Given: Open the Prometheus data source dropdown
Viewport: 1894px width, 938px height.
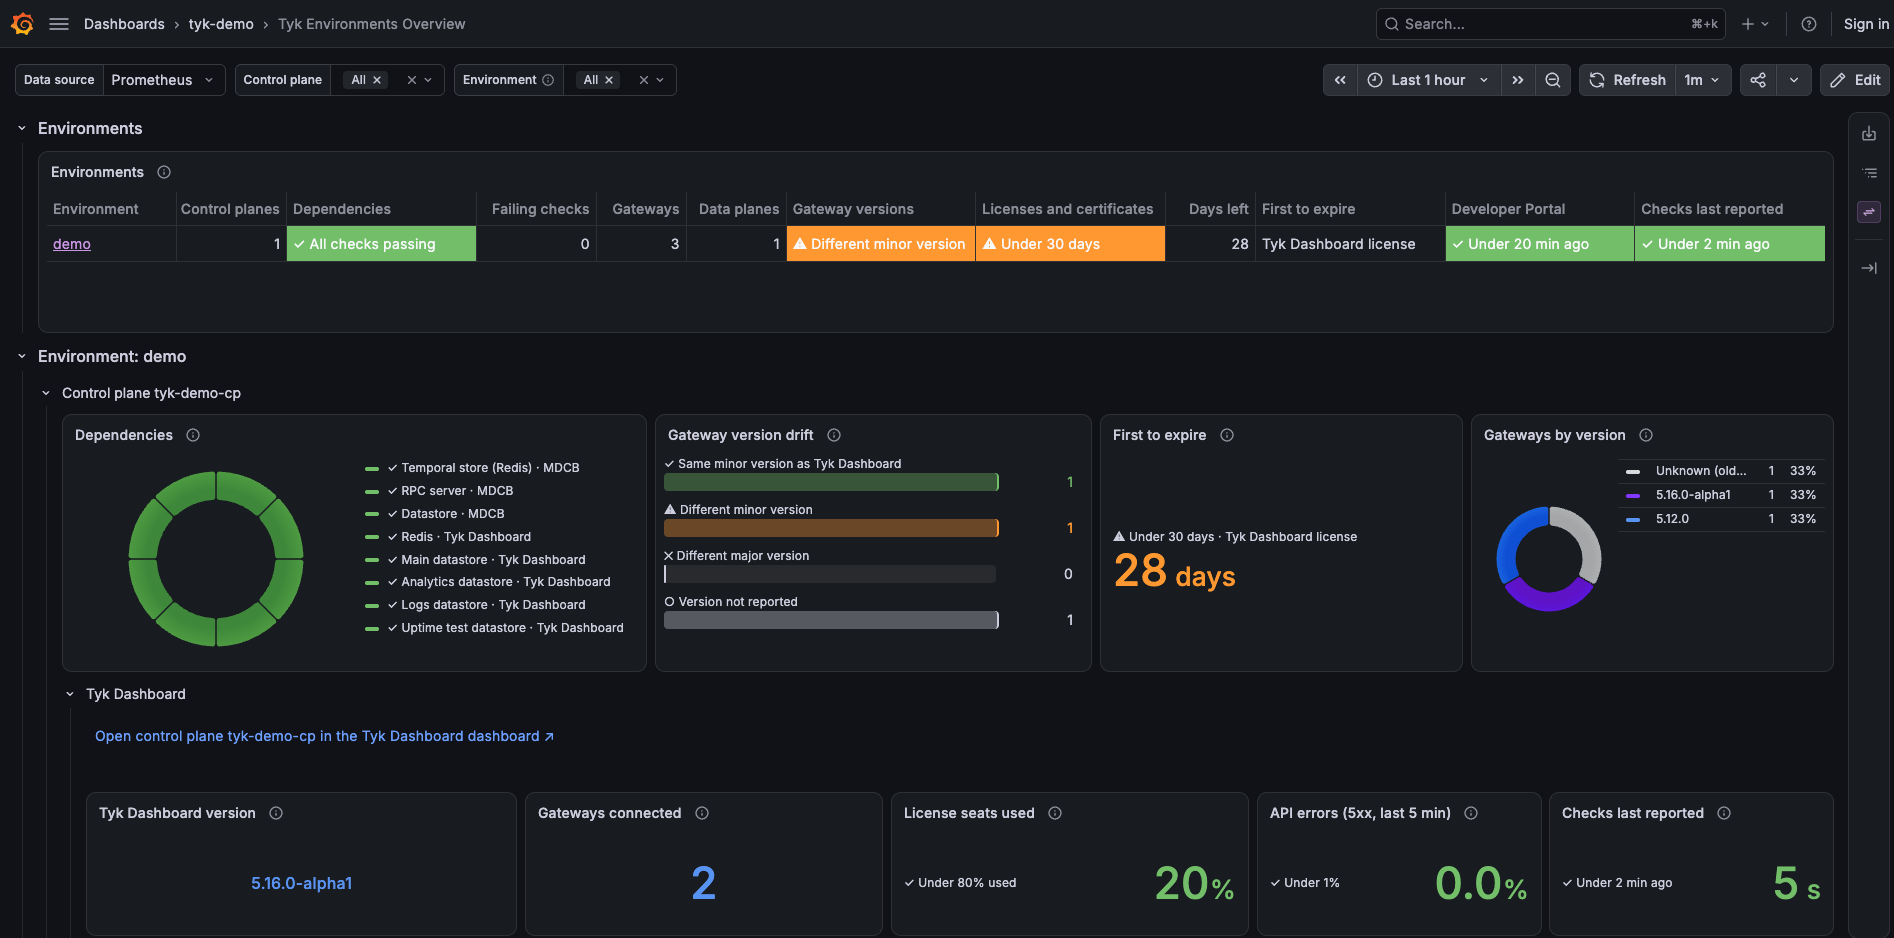Looking at the screenshot, I should (x=163, y=80).
